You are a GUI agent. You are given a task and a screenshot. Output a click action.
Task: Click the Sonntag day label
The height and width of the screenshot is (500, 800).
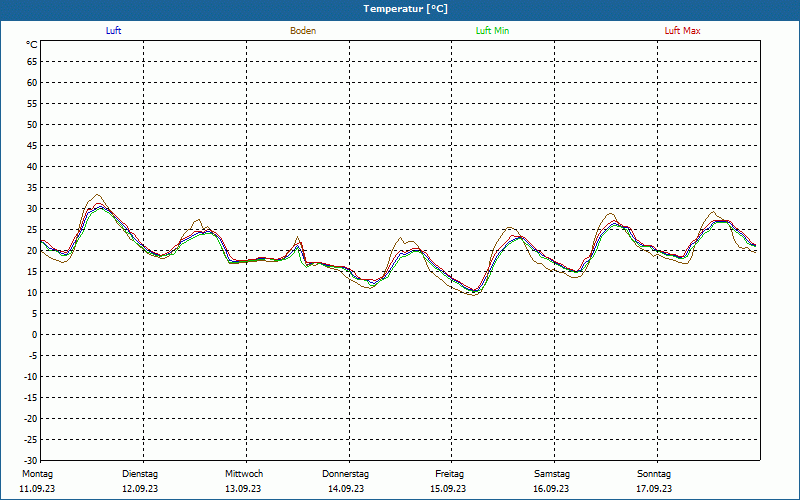[x=654, y=474]
